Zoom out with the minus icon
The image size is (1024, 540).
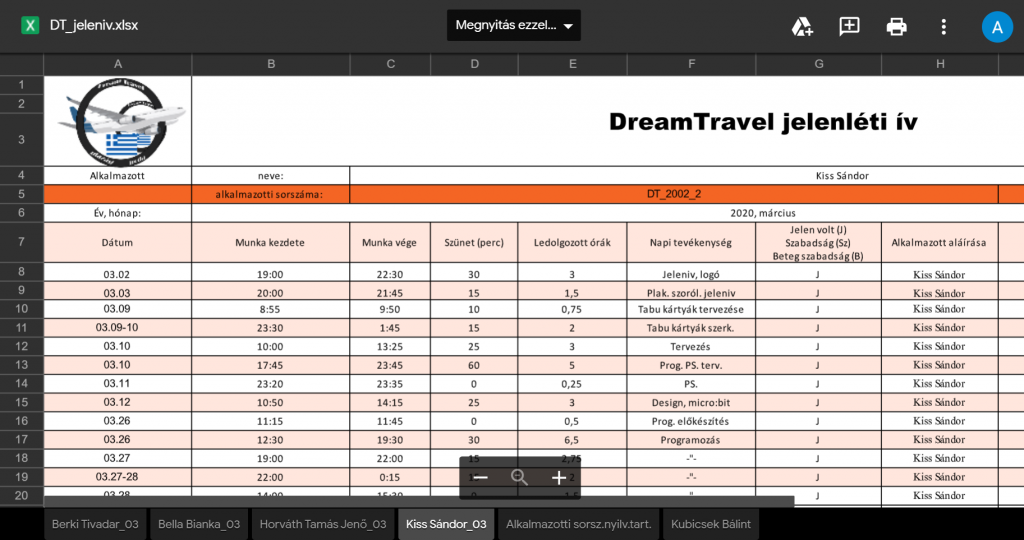pos(481,478)
